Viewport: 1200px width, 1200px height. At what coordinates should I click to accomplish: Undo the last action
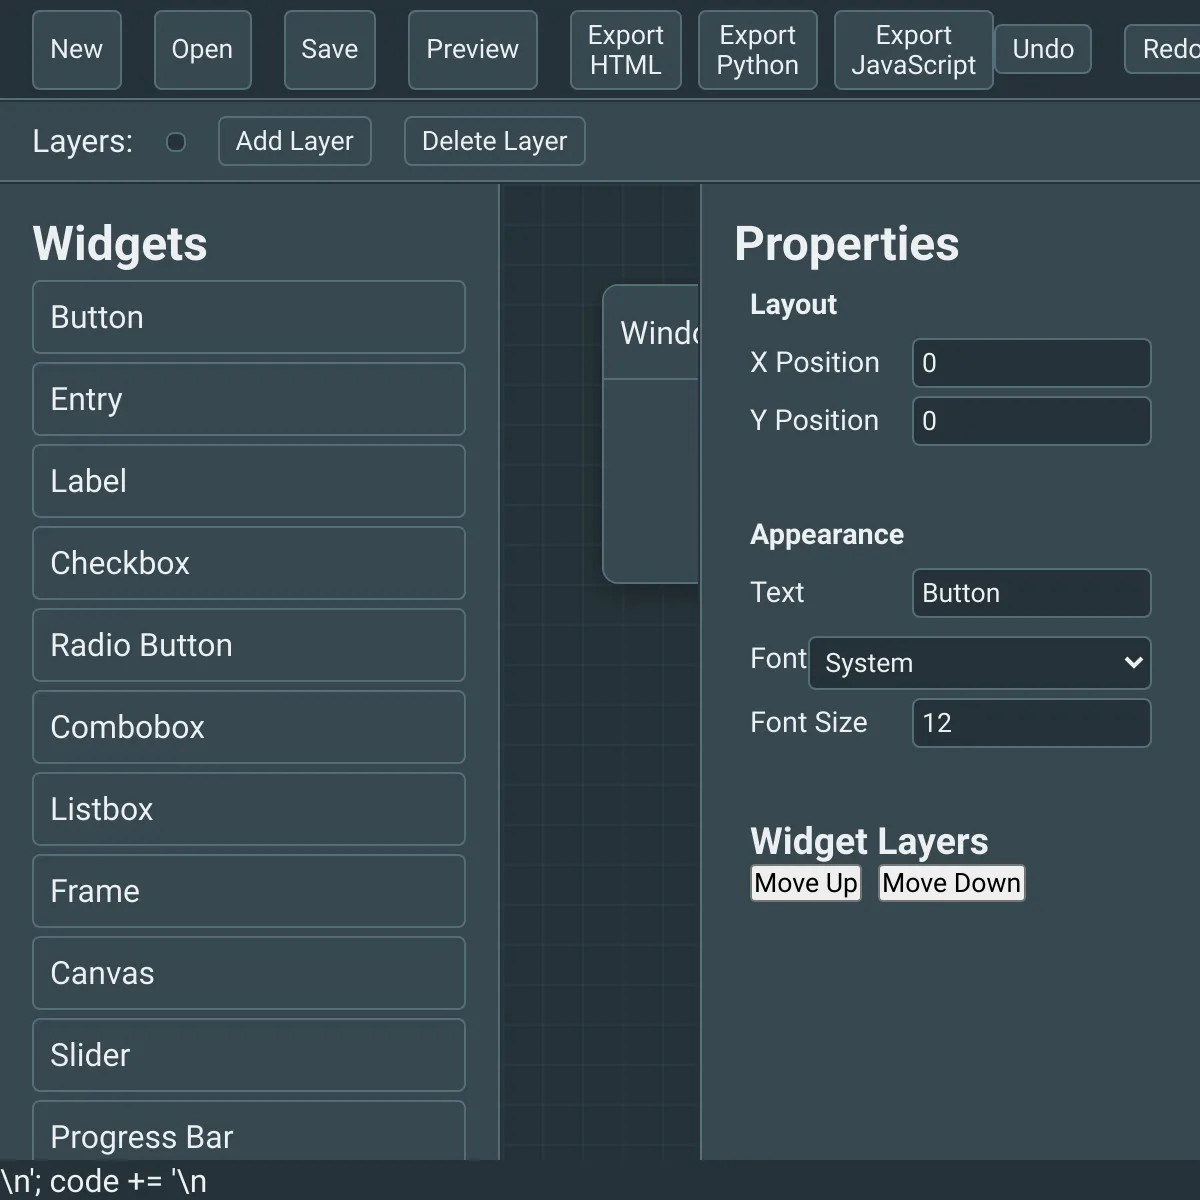tap(1042, 49)
